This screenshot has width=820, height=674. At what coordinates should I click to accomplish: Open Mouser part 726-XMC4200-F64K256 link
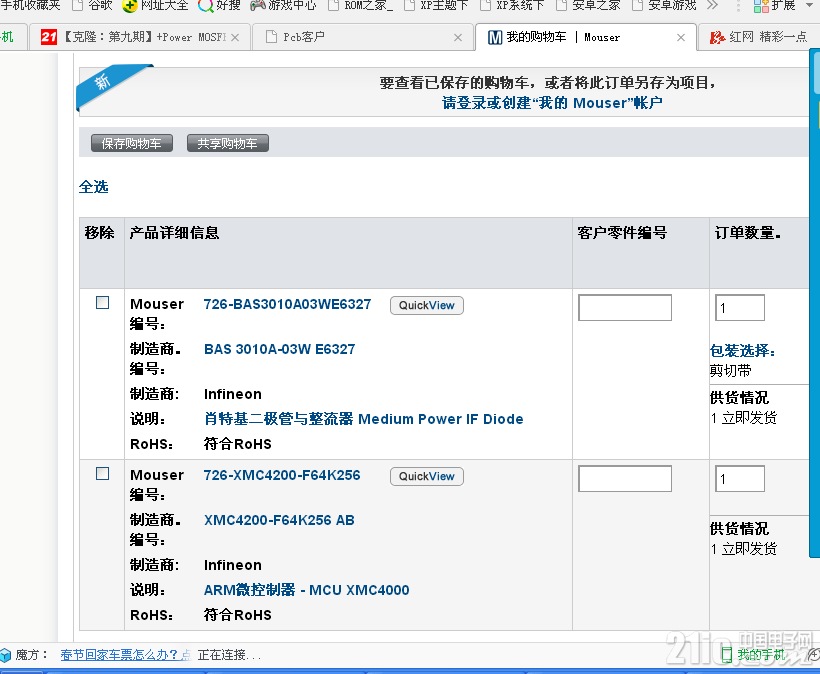pyautogui.click(x=282, y=475)
